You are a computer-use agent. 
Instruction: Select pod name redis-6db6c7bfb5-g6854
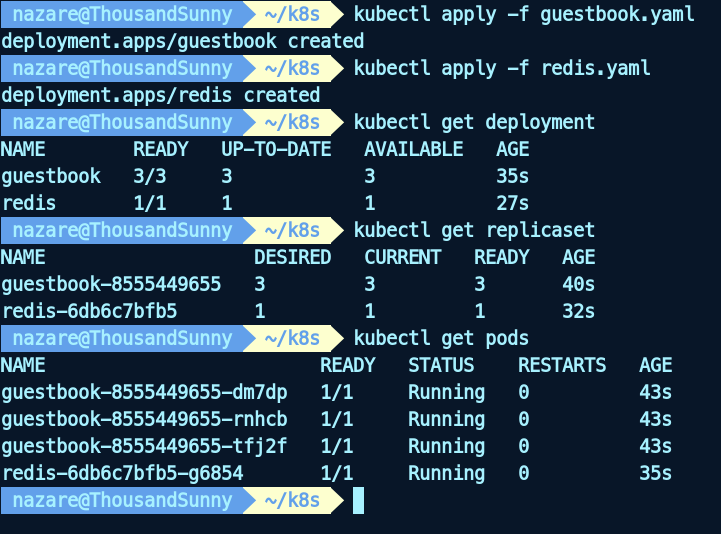[123, 473]
